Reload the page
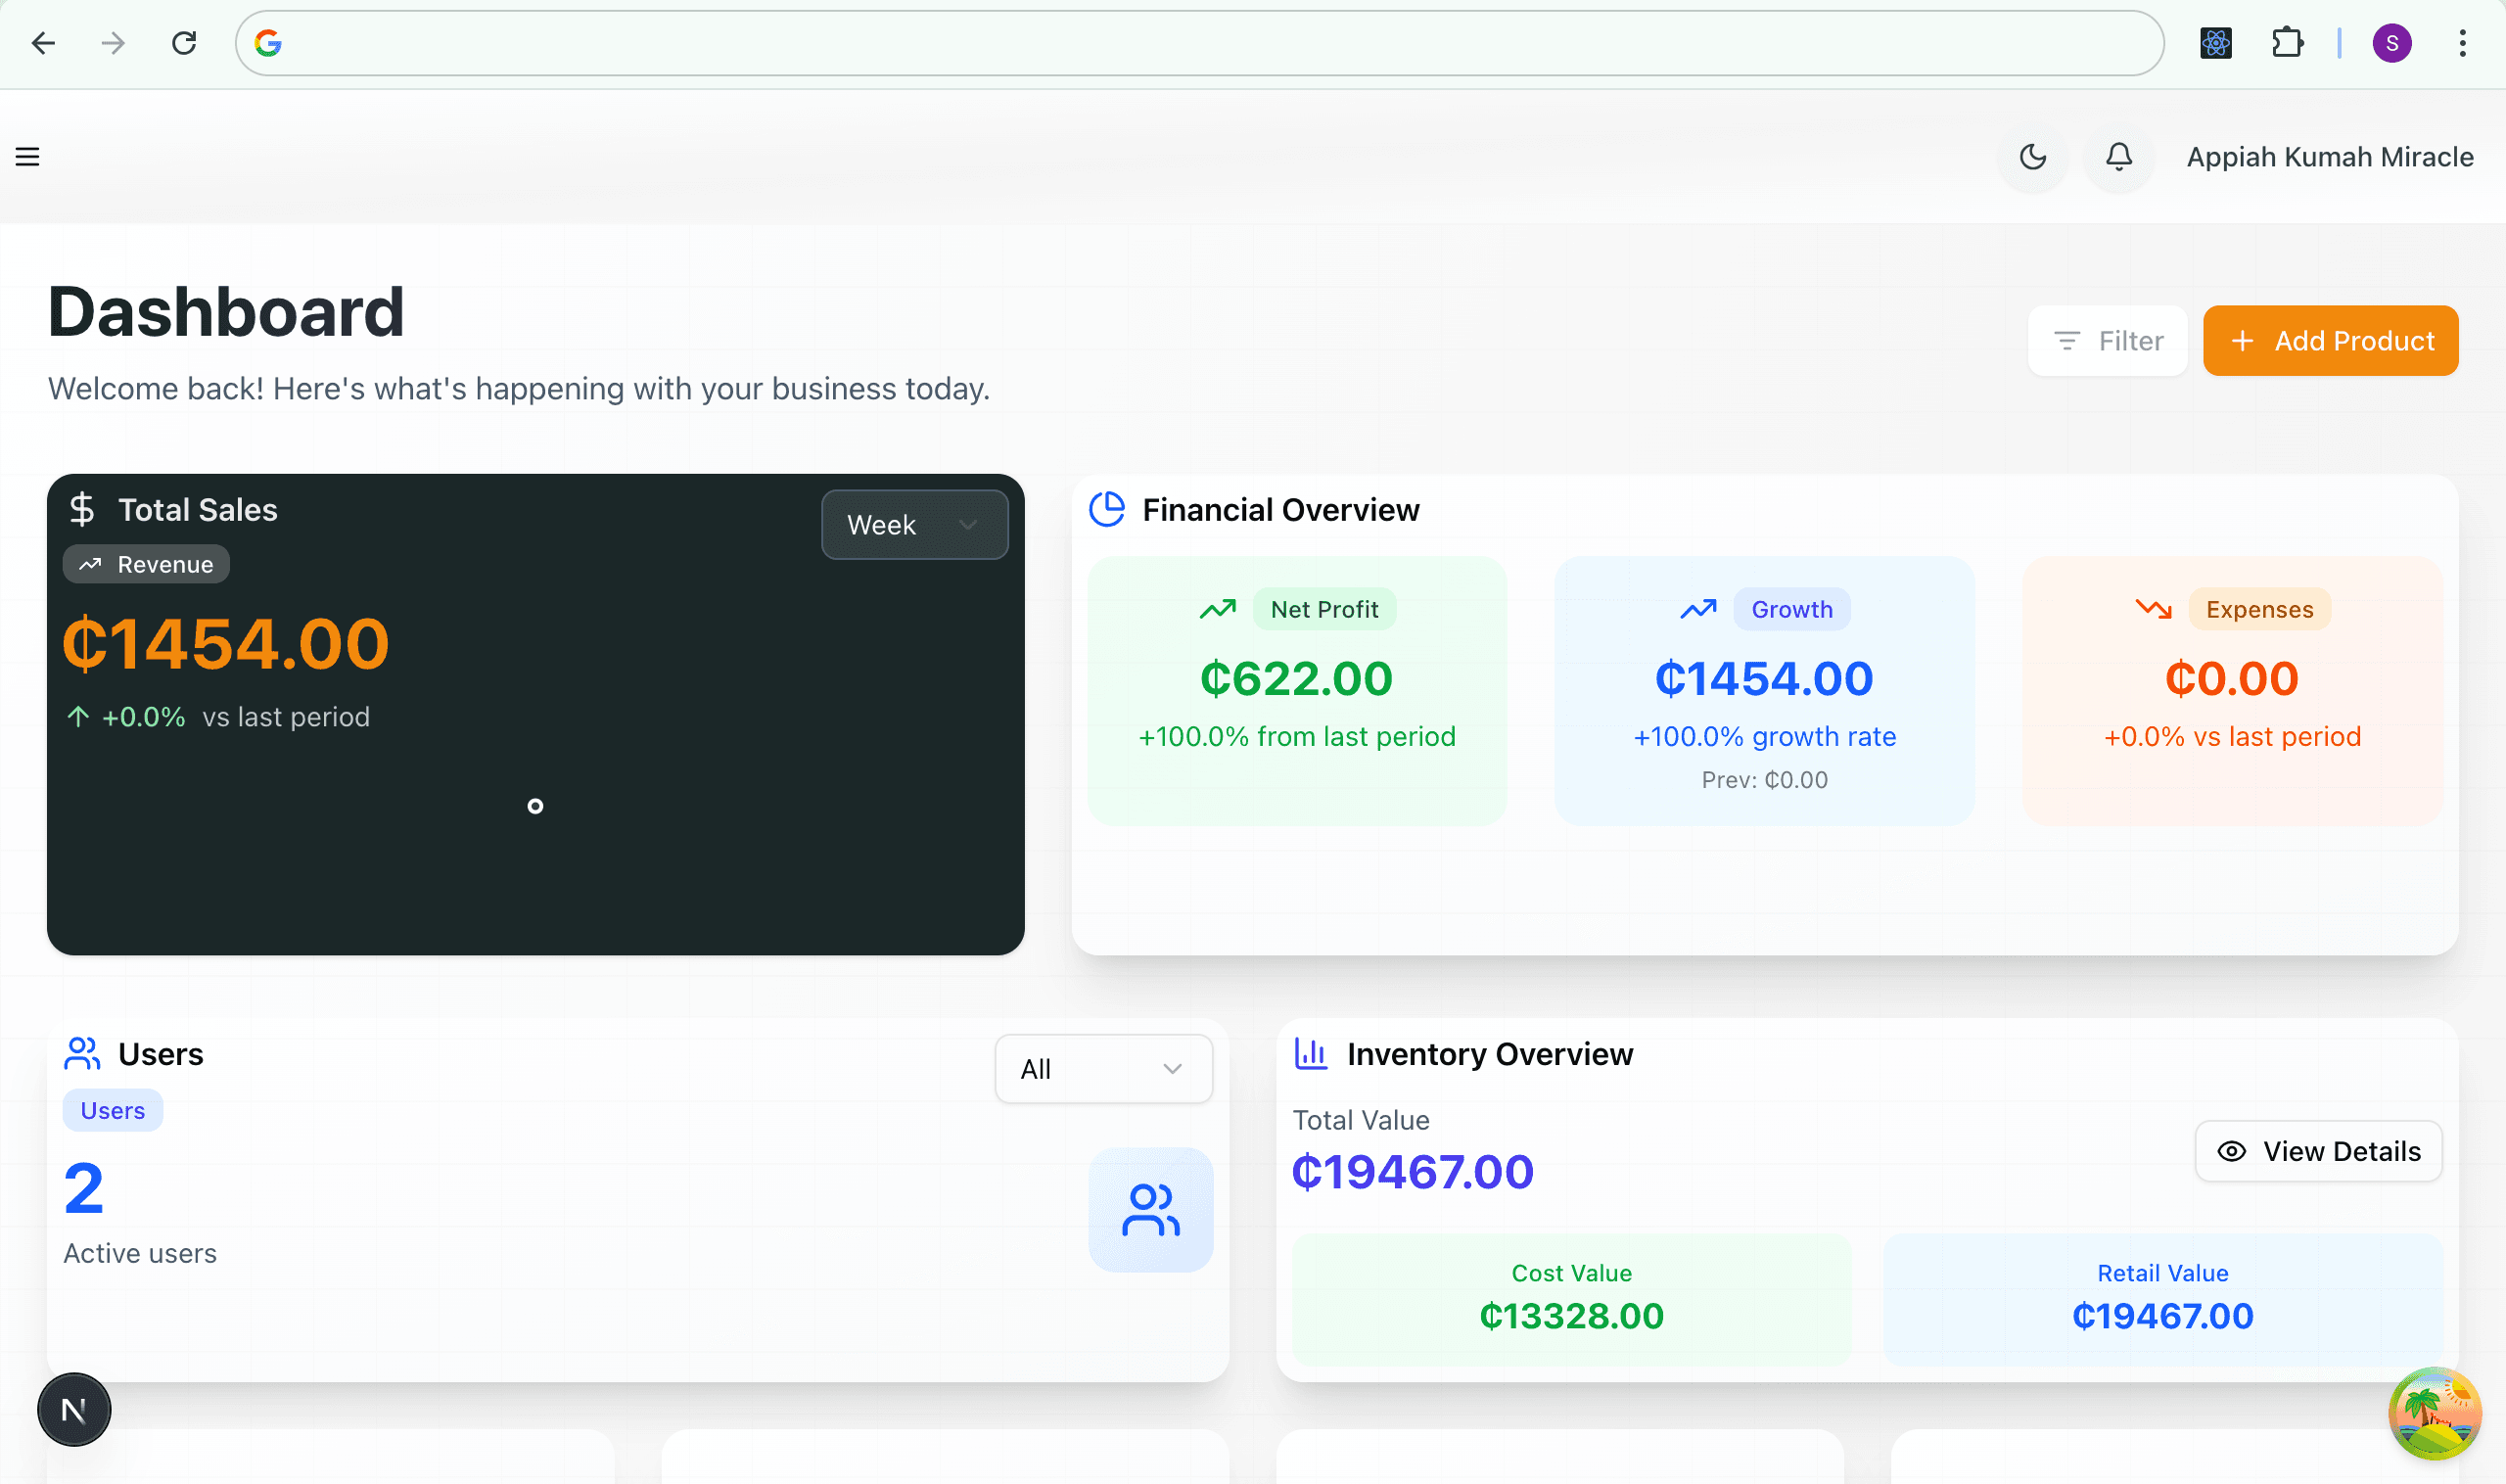Screen dimensions: 2506x1484 tap(184, 43)
